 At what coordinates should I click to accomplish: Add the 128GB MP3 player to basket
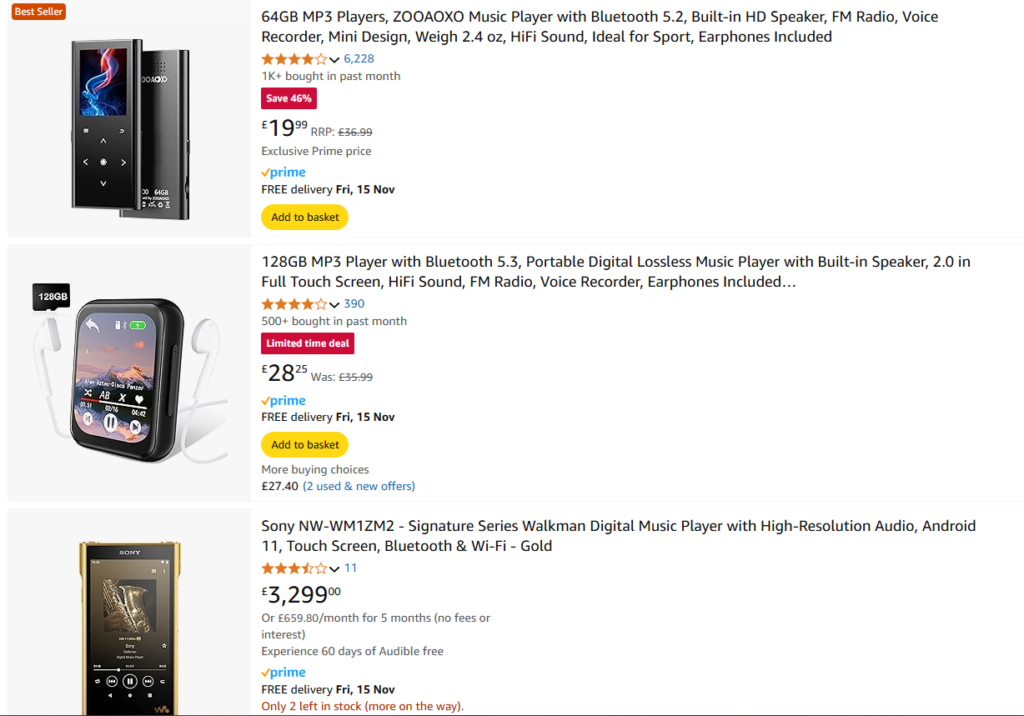[x=305, y=445]
